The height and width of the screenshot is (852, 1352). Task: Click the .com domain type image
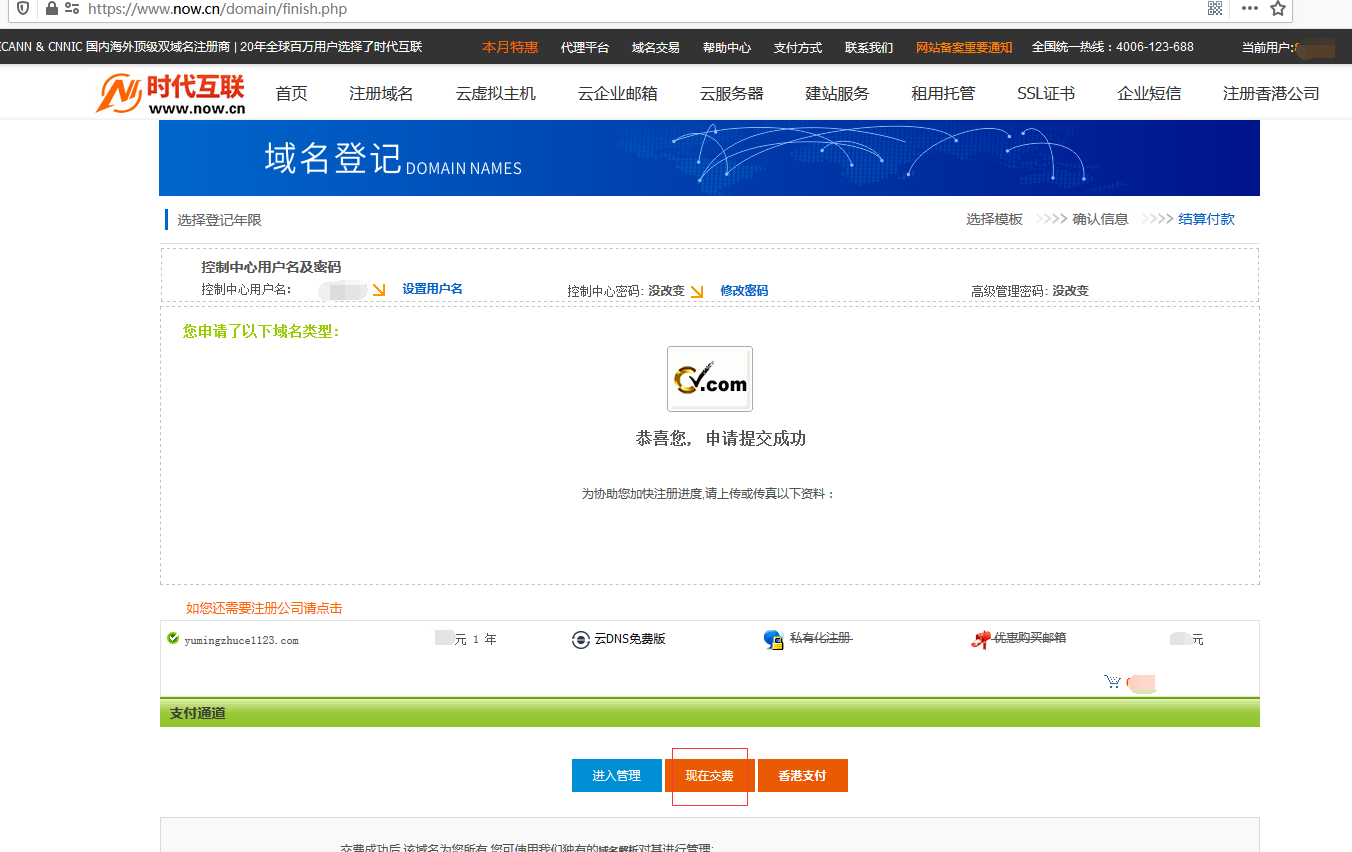(709, 379)
